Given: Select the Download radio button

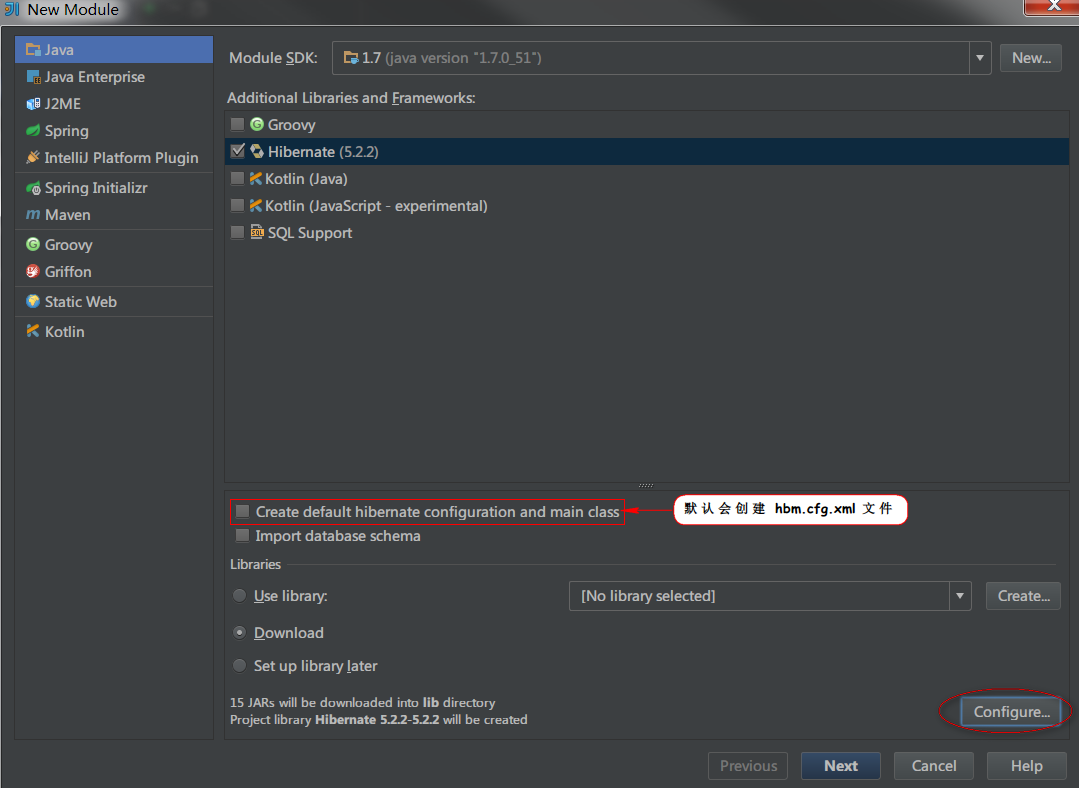Looking at the screenshot, I should (x=239, y=632).
